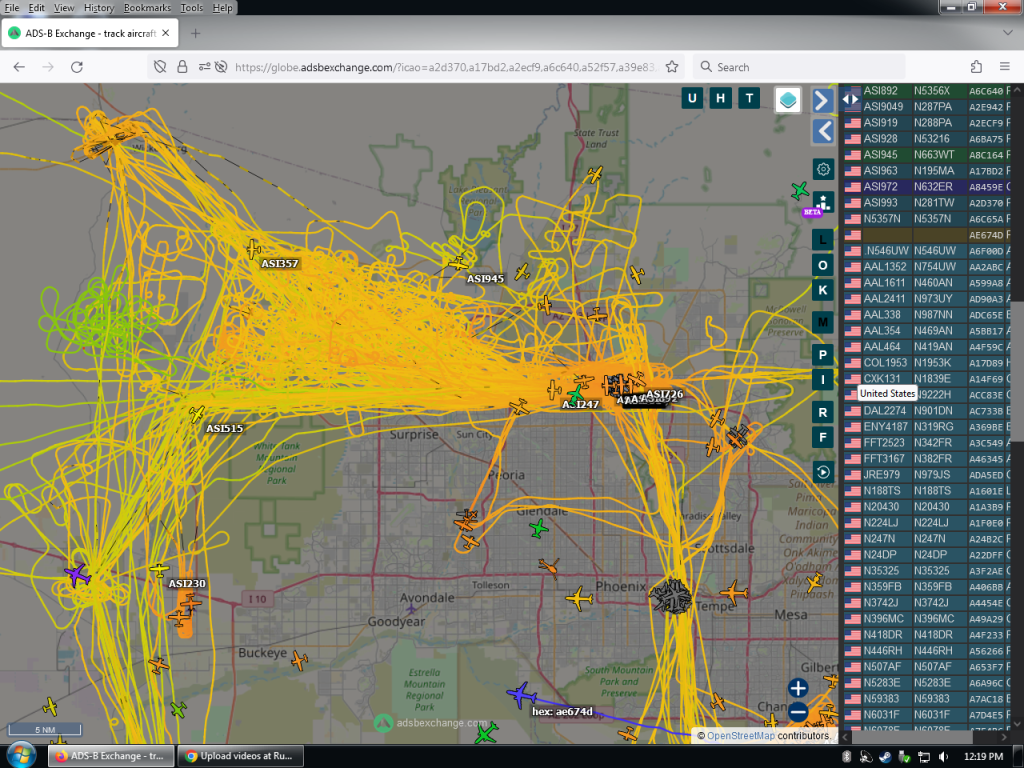Toggle sidebar width with double-arrow button
This screenshot has height=768, width=1024.
850,99
